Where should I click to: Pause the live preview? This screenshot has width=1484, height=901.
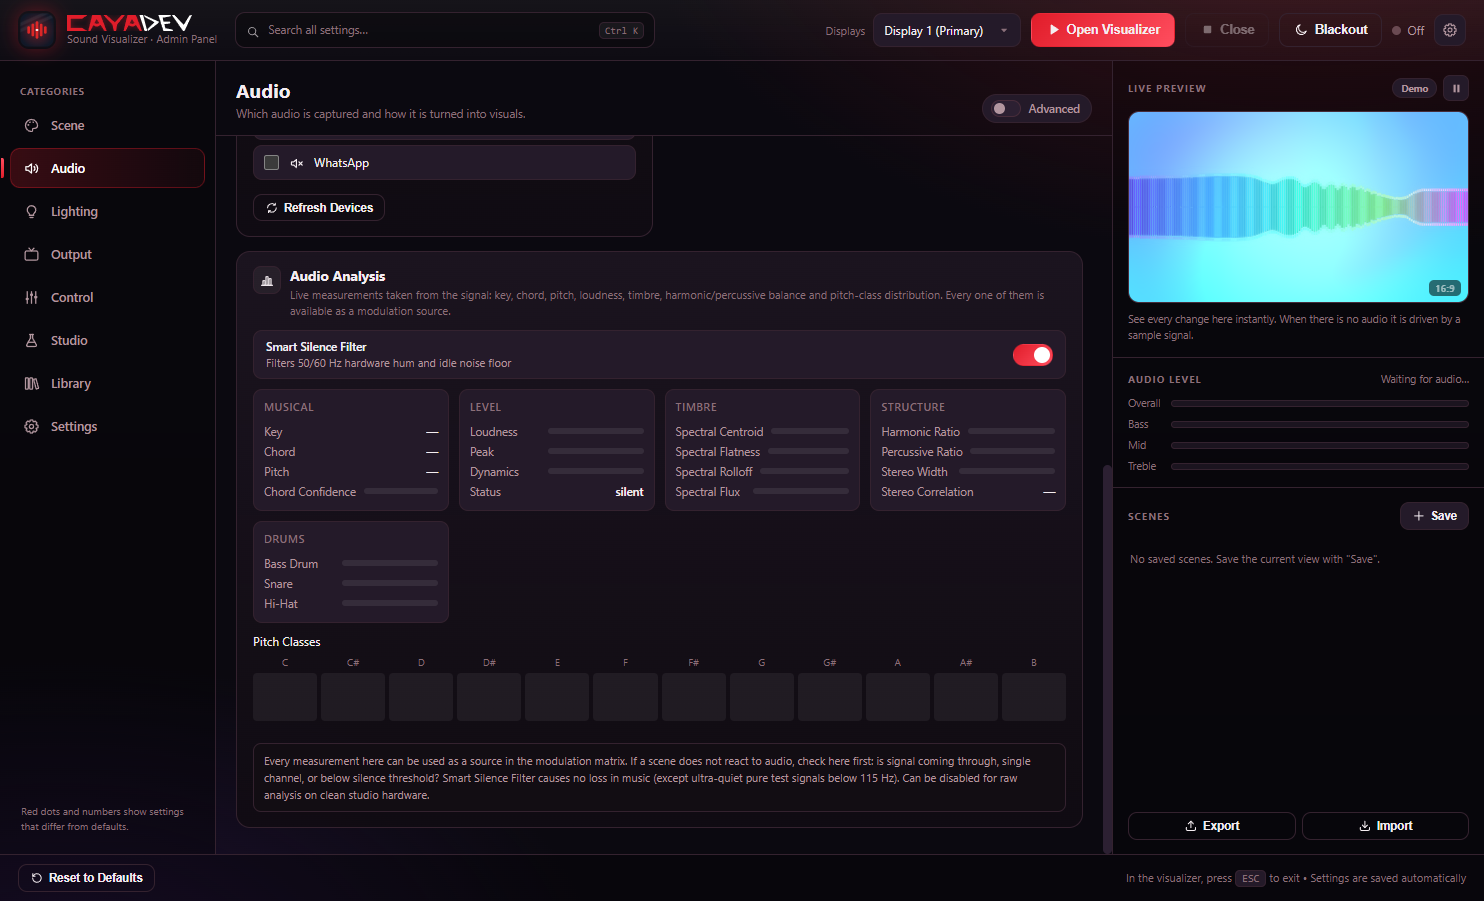1456,88
